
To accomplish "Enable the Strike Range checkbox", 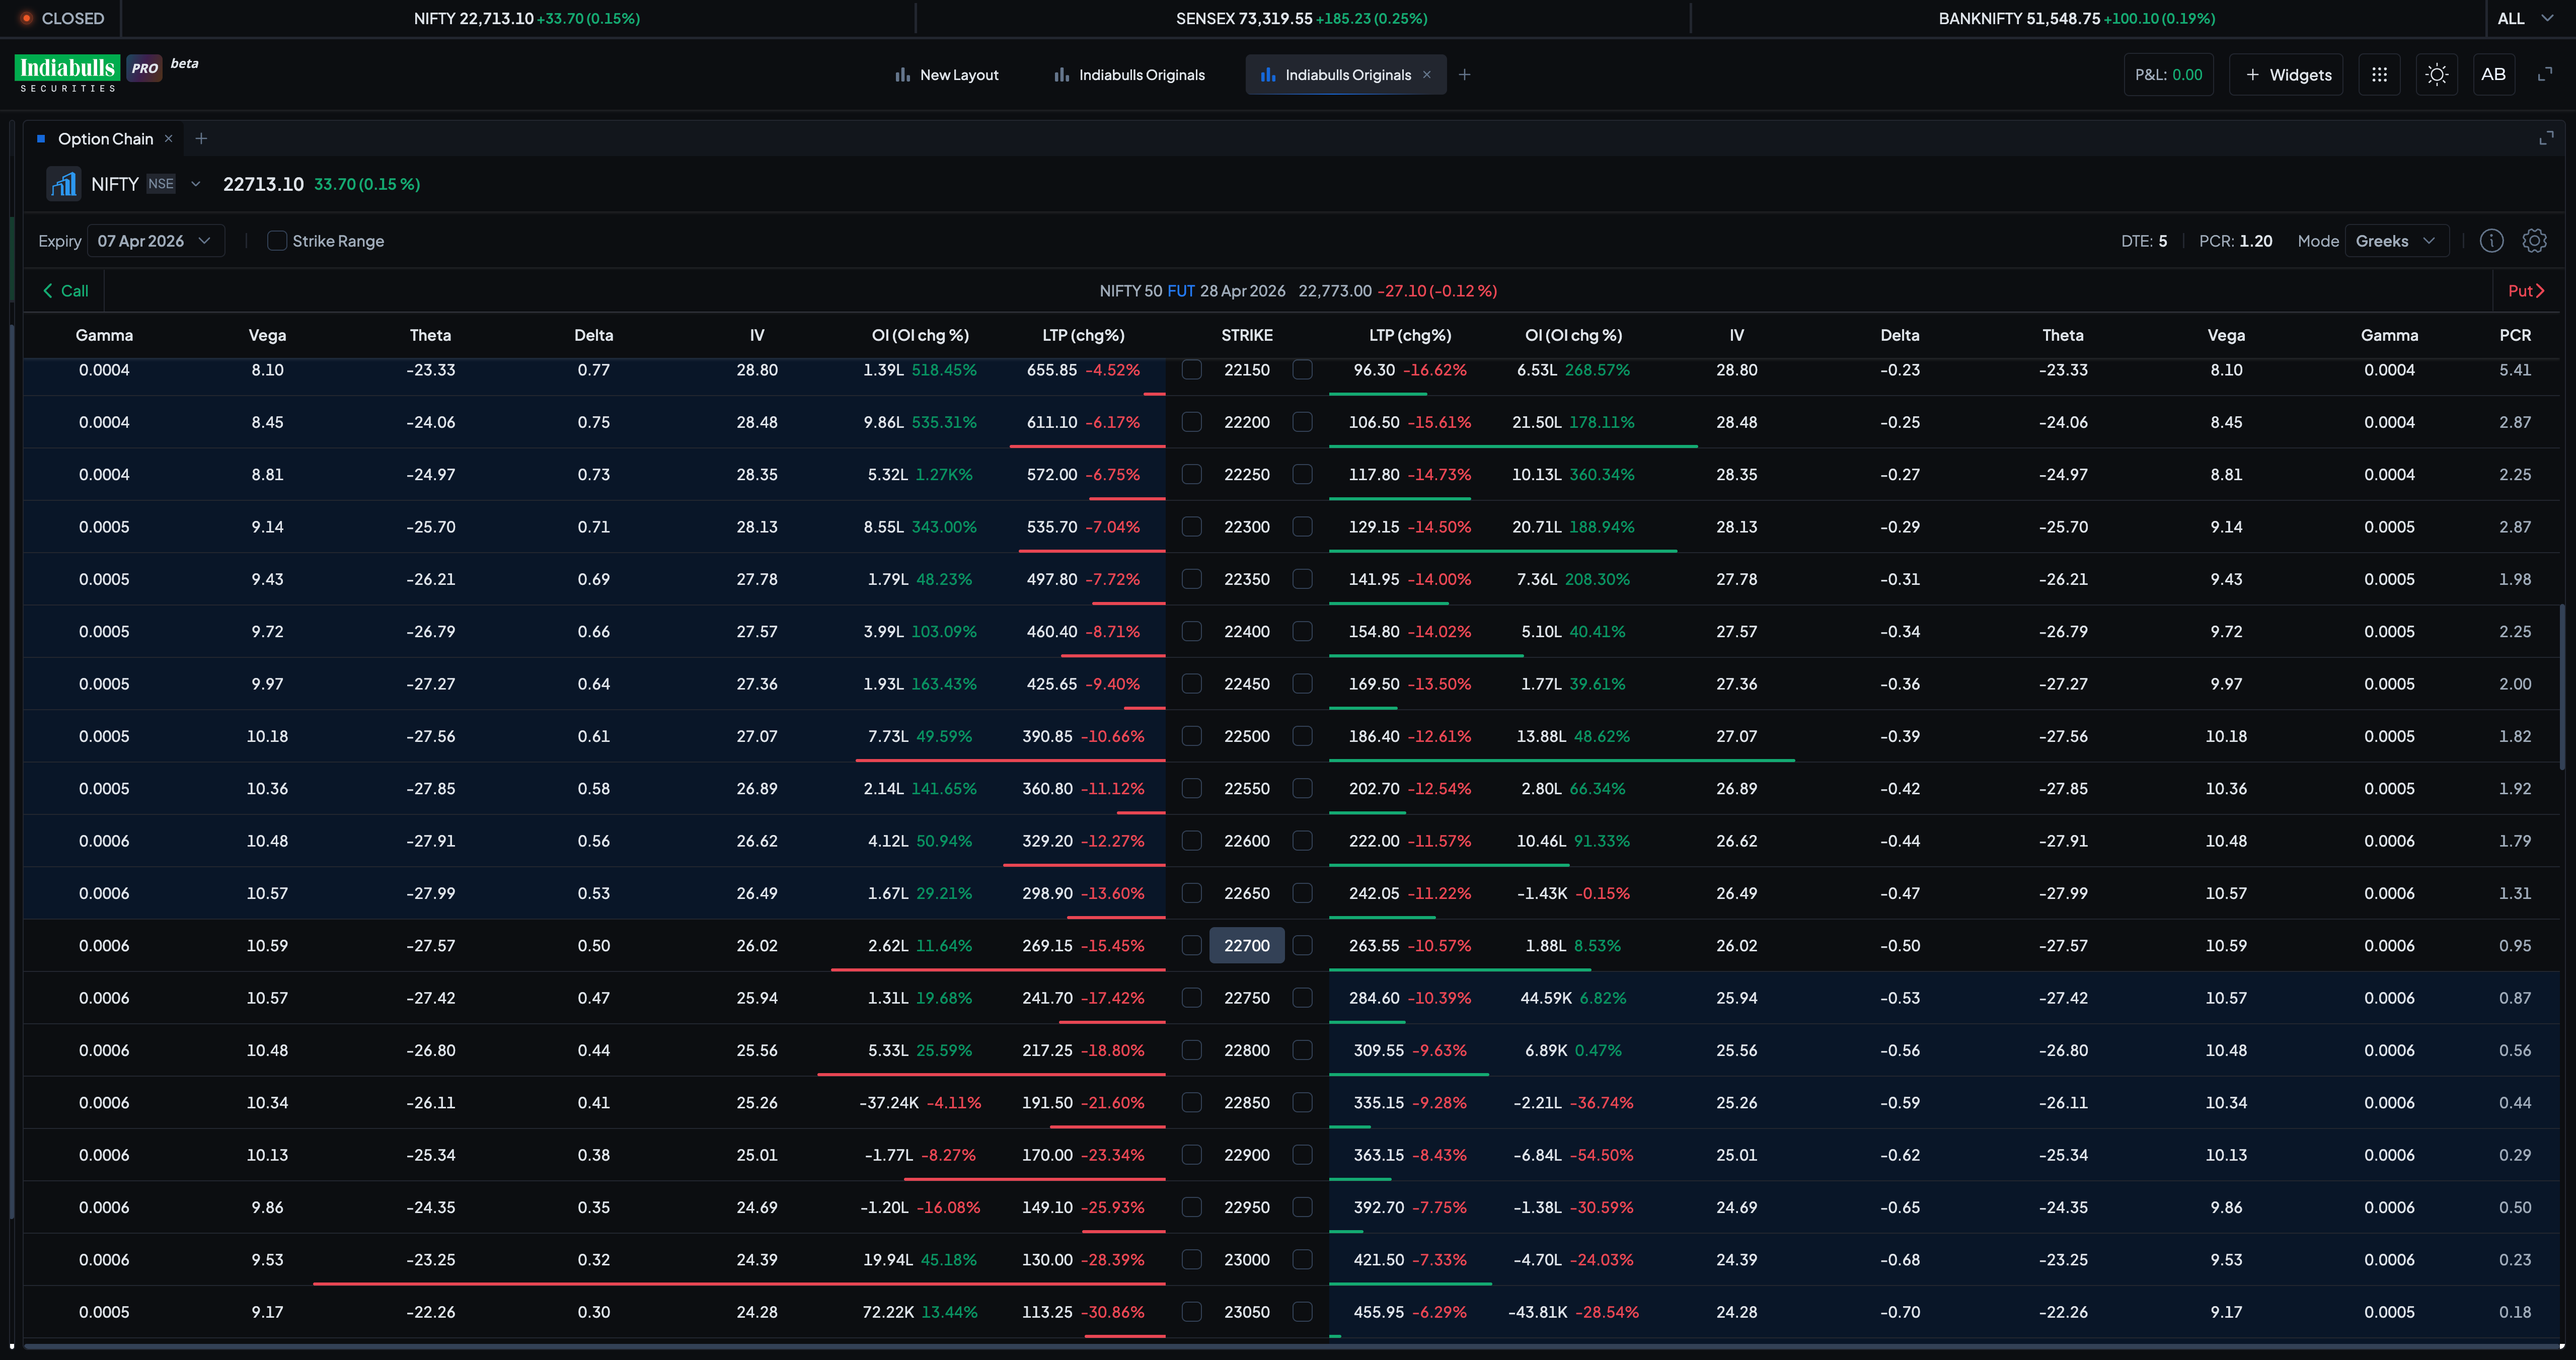I will tap(277, 241).
